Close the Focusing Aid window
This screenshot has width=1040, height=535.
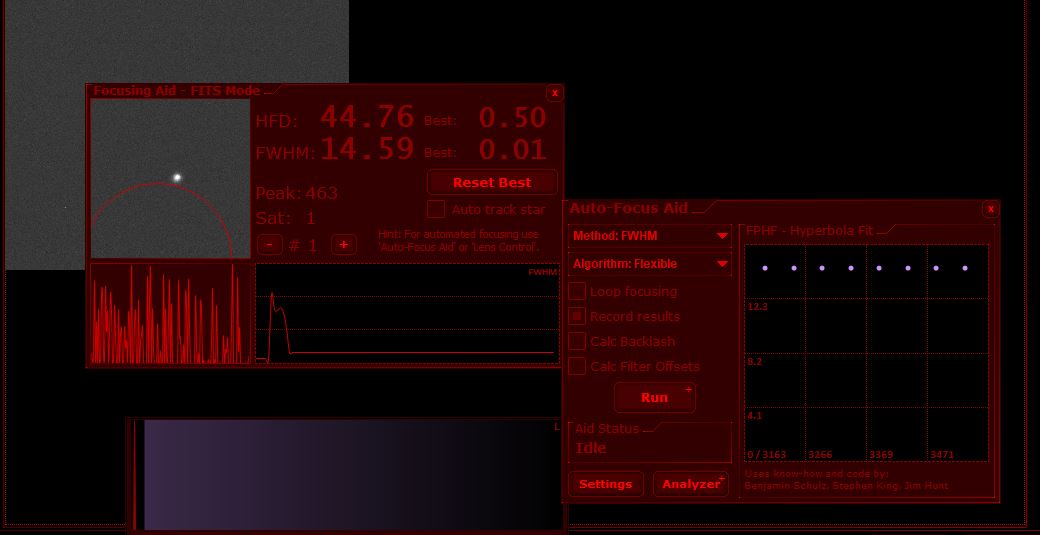(x=555, y=93)
